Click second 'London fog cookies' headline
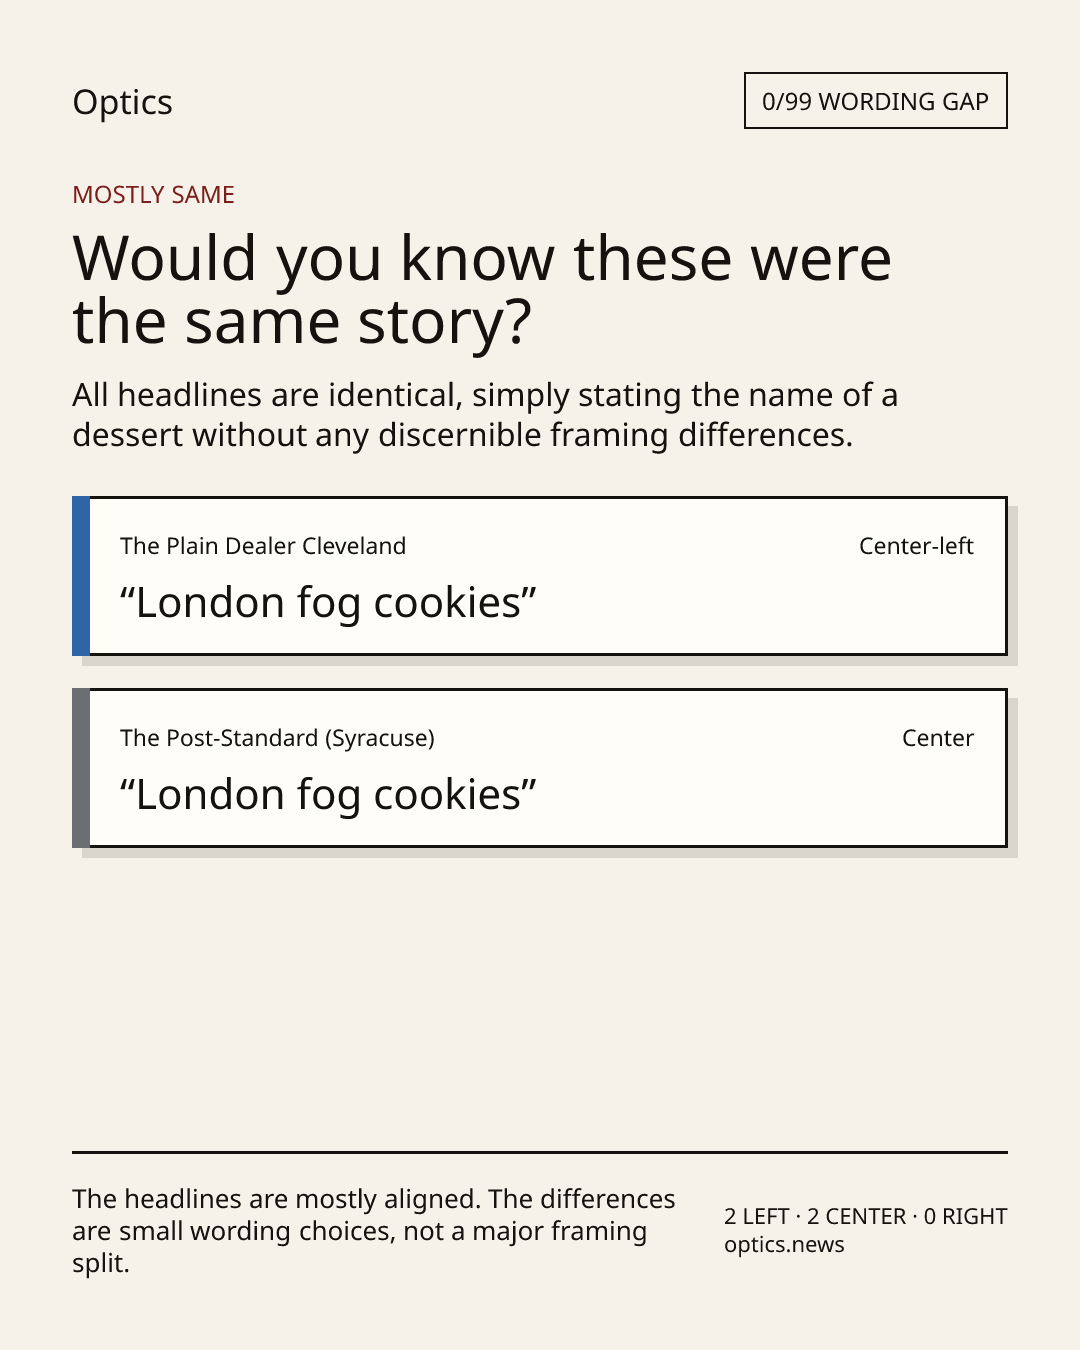This screenshot has height=1350, width=1080. coord(328,795)
